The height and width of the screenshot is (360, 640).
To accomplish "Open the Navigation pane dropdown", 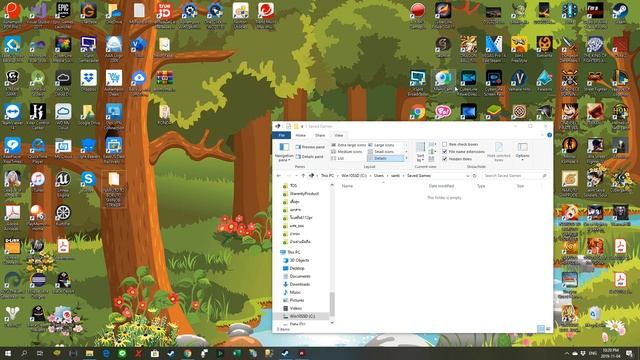I will pyautogui.click(x=284, y=152).
